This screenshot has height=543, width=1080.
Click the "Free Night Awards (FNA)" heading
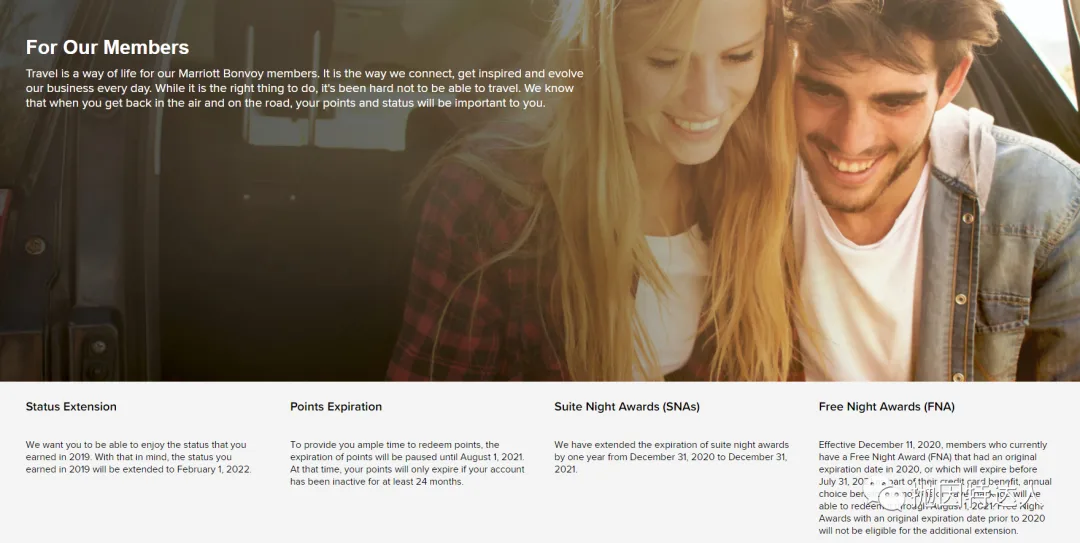[886, 407]
